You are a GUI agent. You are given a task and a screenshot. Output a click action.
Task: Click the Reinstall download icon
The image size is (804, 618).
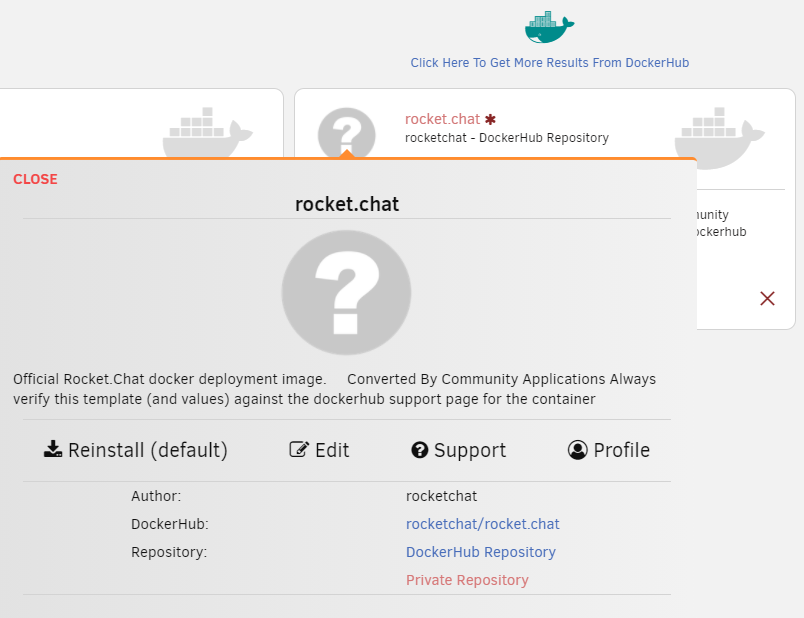tap(53, 449)
